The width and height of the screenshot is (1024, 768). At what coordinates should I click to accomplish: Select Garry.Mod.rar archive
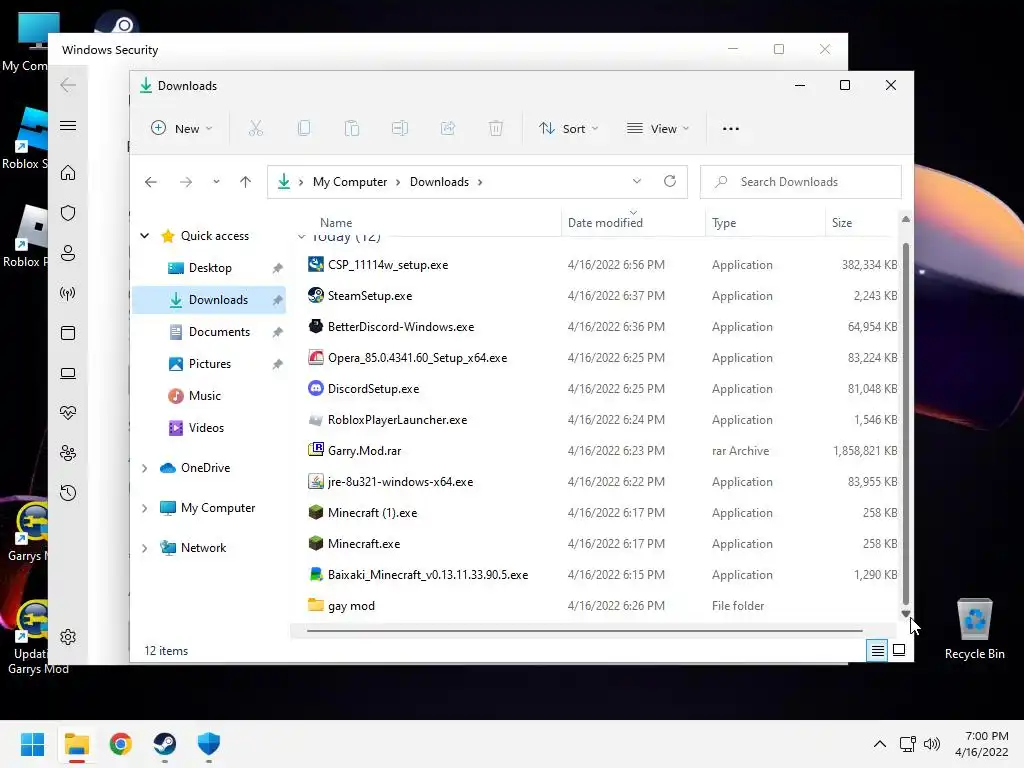coord(364,451)
